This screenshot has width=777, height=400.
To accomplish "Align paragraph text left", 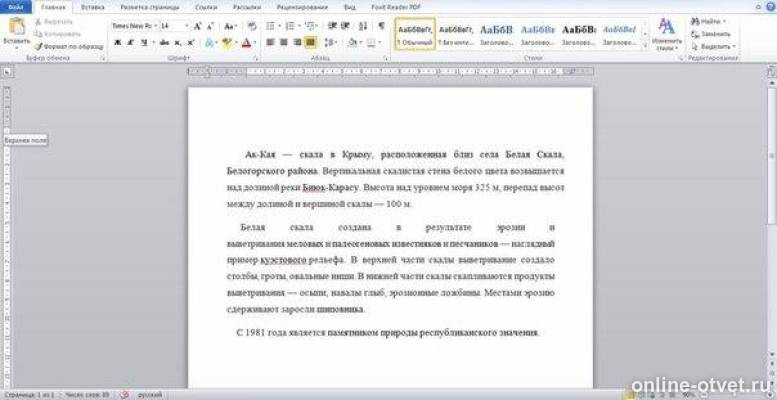I will [271, 43].
